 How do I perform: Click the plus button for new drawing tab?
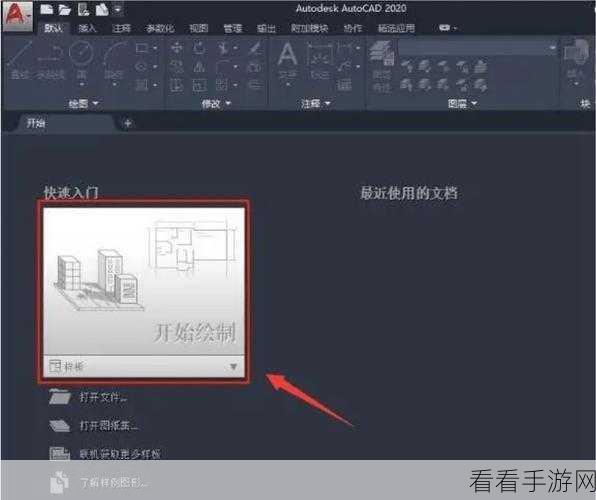pos(128,123)
